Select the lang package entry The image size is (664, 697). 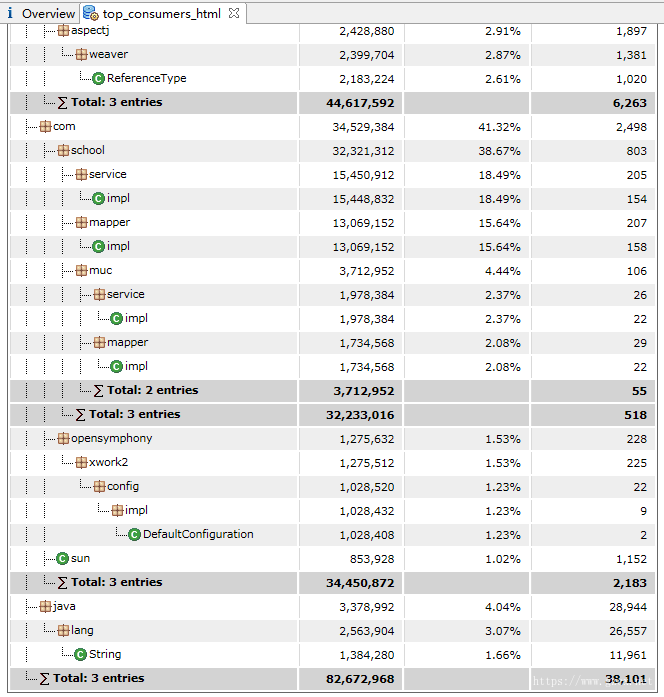81,630
